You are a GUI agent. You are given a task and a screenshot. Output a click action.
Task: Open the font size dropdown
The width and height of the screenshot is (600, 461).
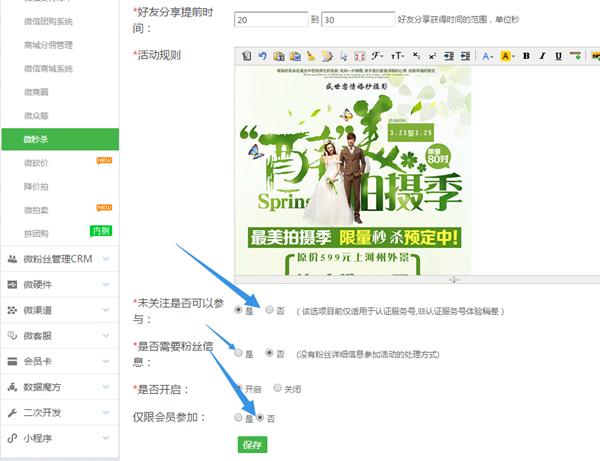(x=397, y=56)
